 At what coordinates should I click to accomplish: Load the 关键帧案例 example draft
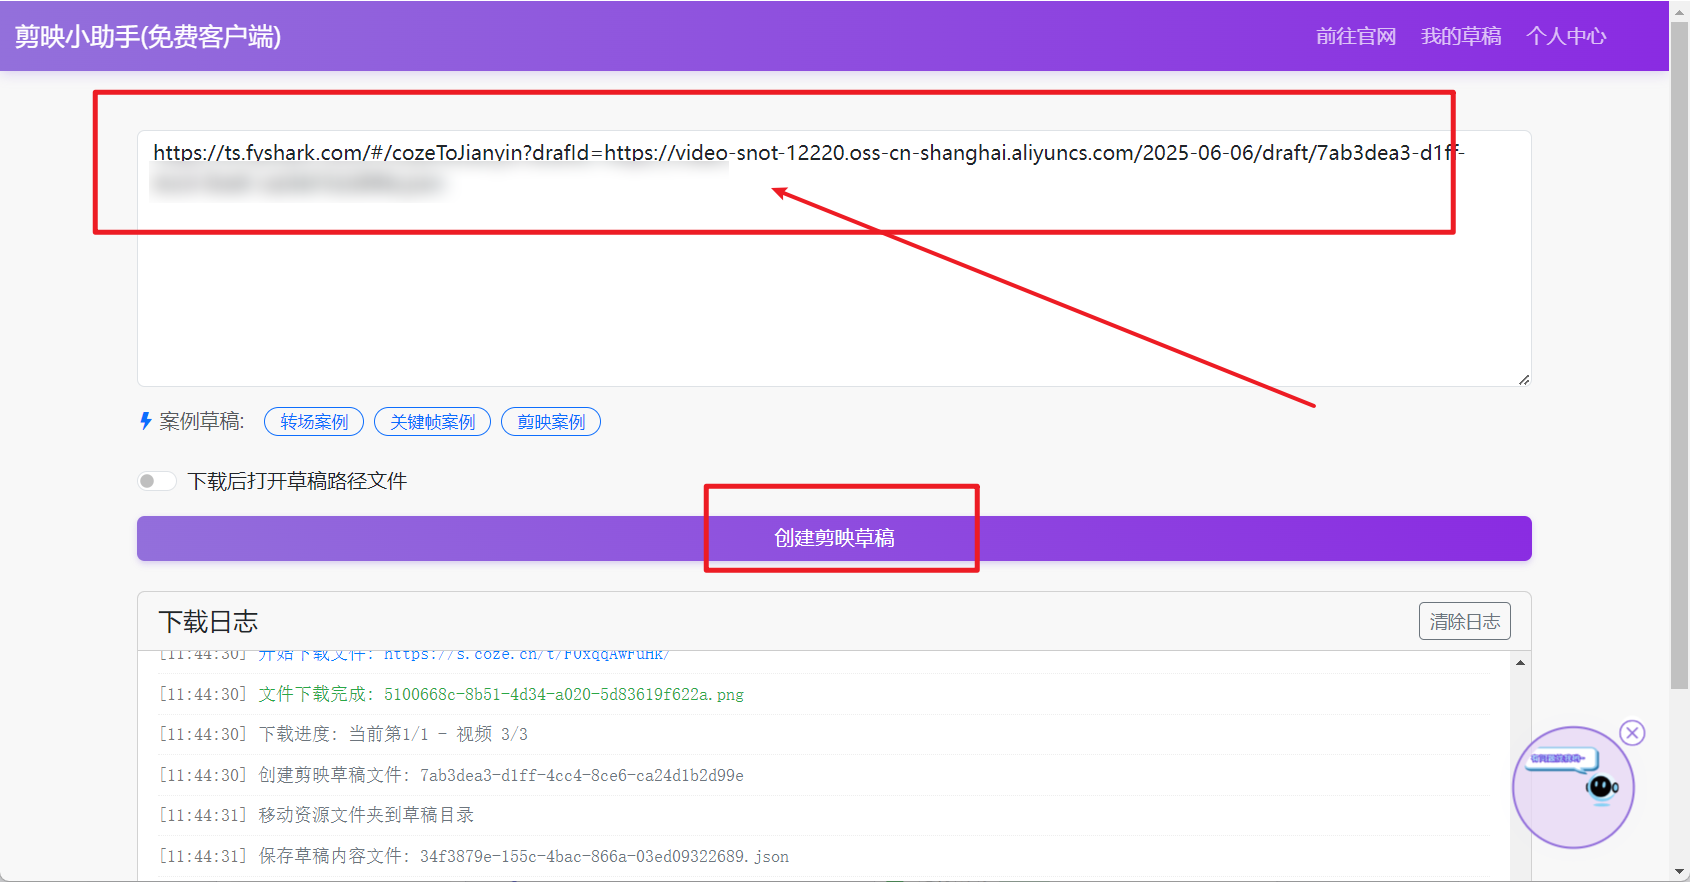coord(432,422)
